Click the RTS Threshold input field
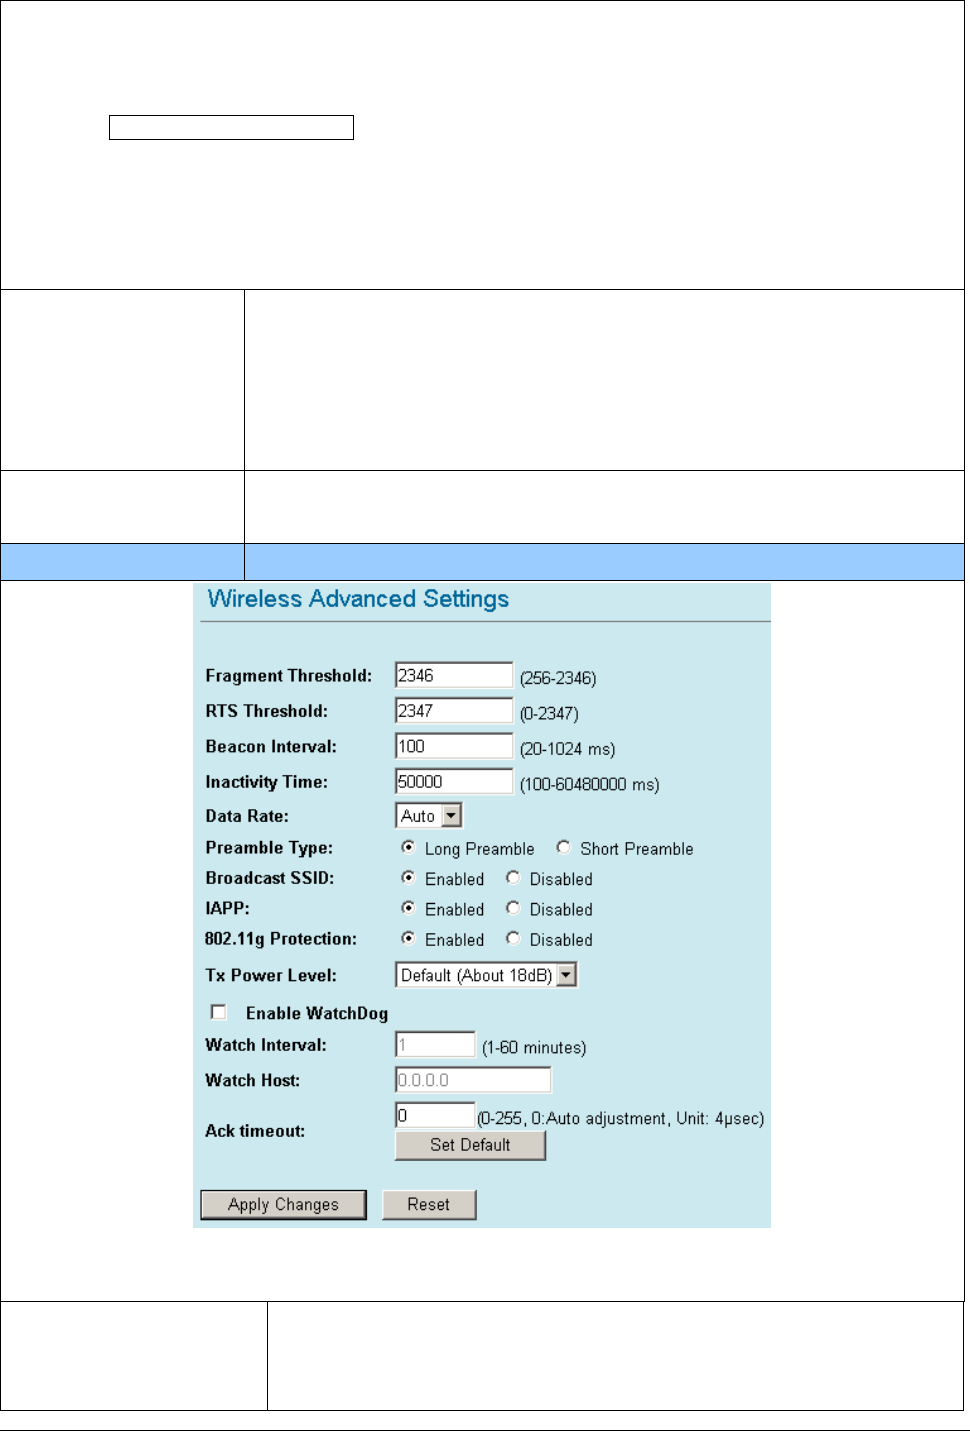The height and width of the screenshot is (1431, 970). pyautogui.click(x=454, y=710)
